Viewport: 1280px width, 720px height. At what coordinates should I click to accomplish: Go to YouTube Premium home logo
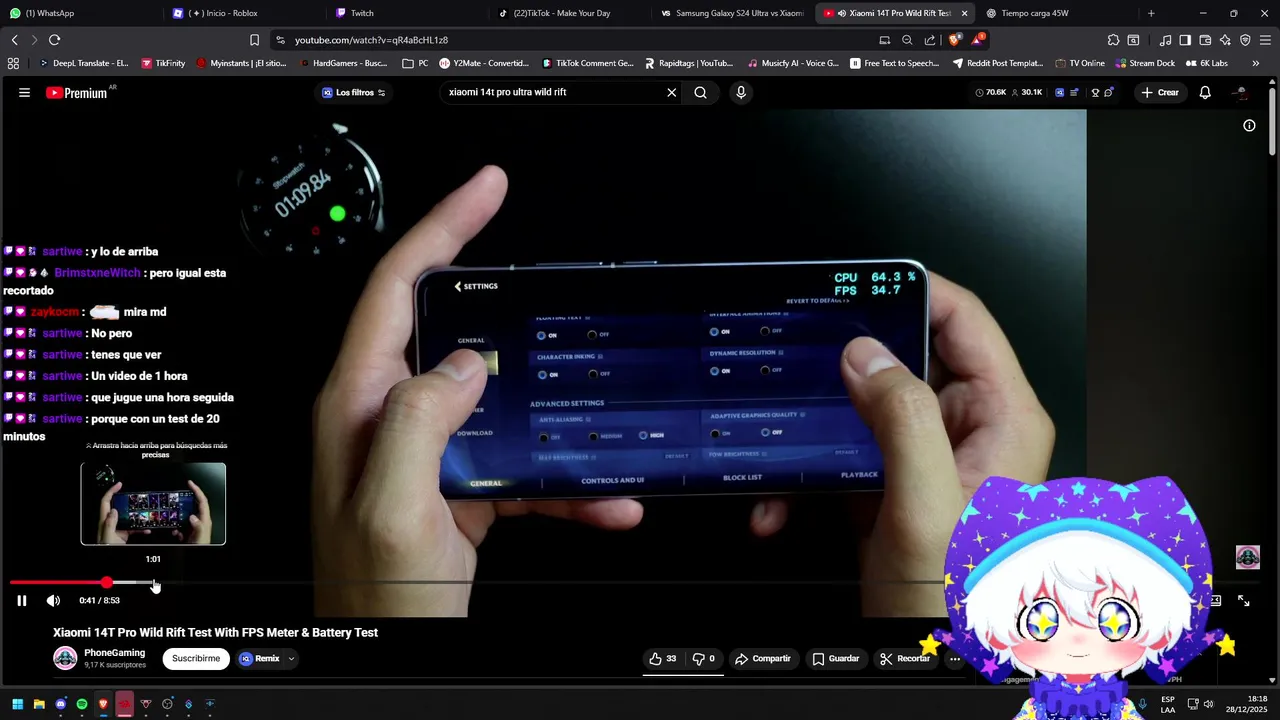tap(77, 93)
